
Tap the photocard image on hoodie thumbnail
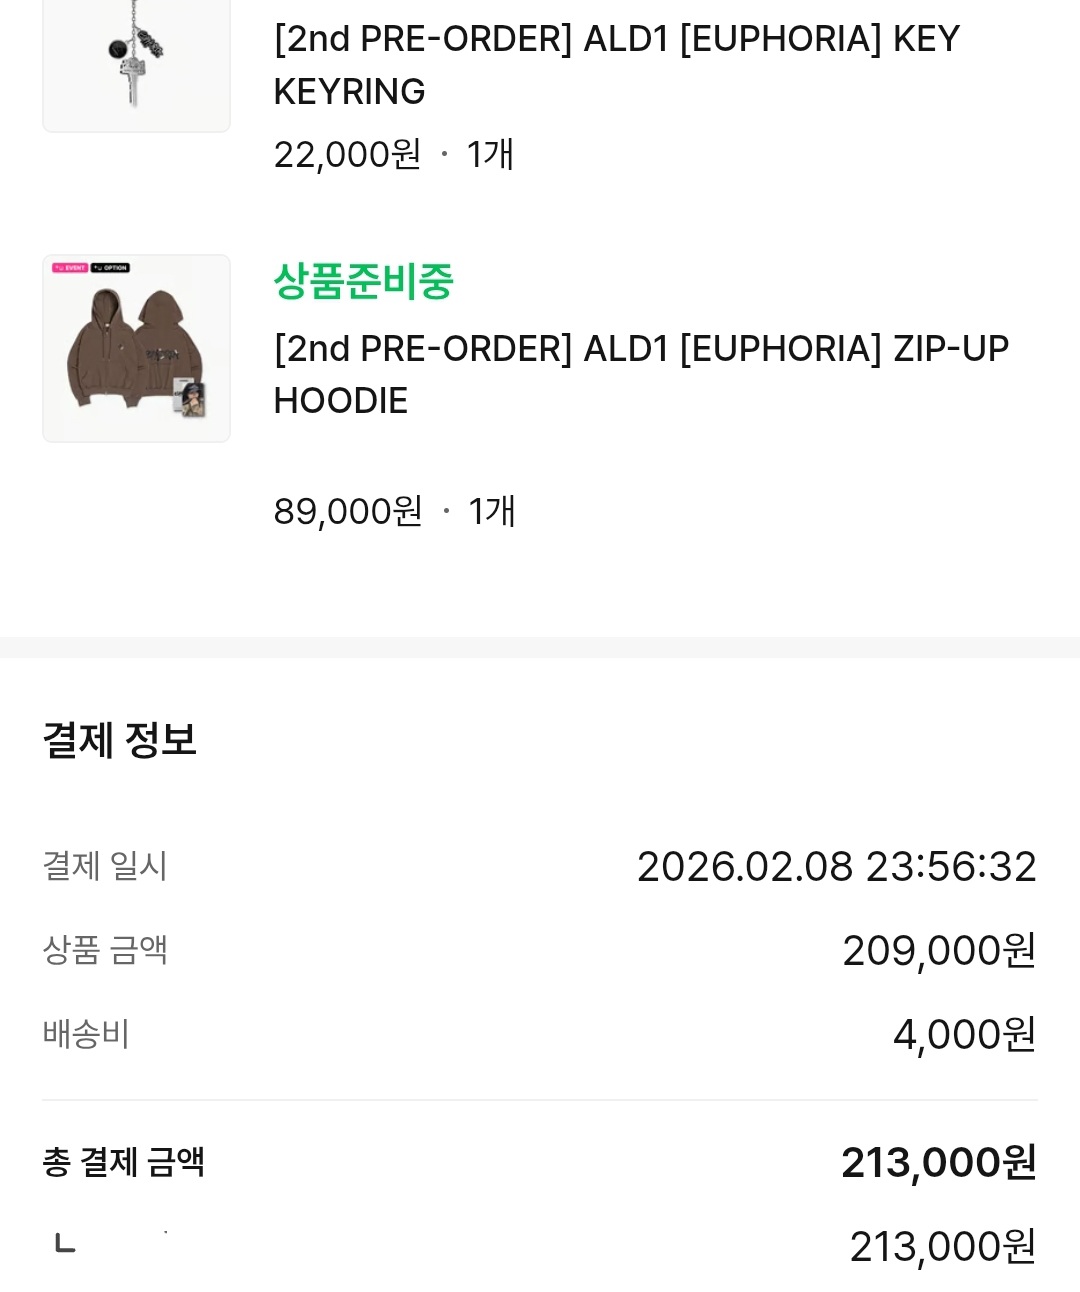(192, 397)
